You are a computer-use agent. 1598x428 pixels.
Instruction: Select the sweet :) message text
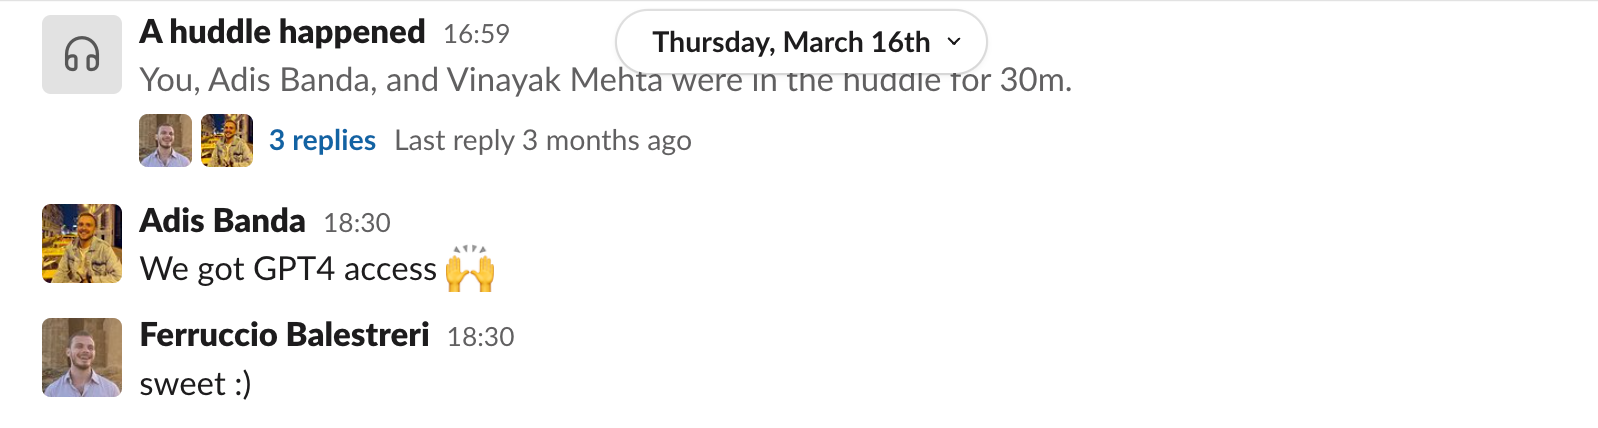(196, 383)
